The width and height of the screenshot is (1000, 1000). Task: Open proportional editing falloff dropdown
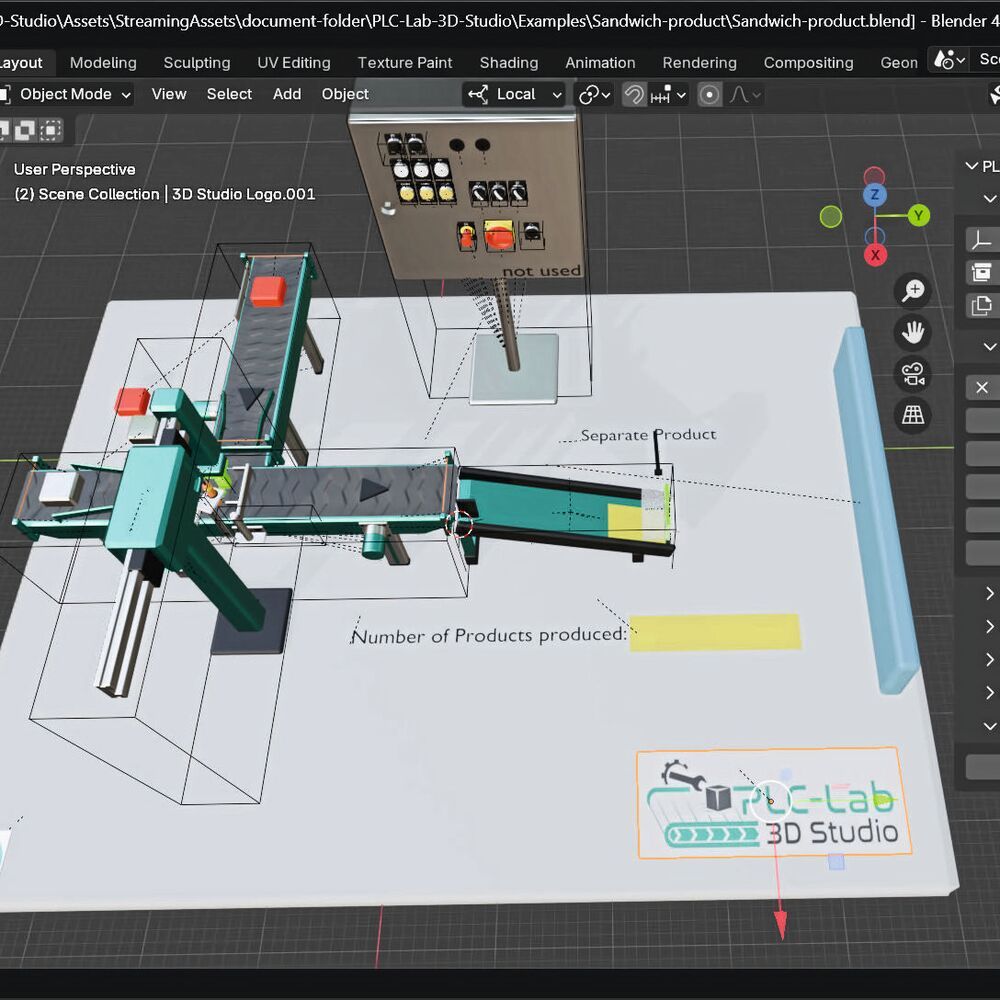tap(744, 95)
